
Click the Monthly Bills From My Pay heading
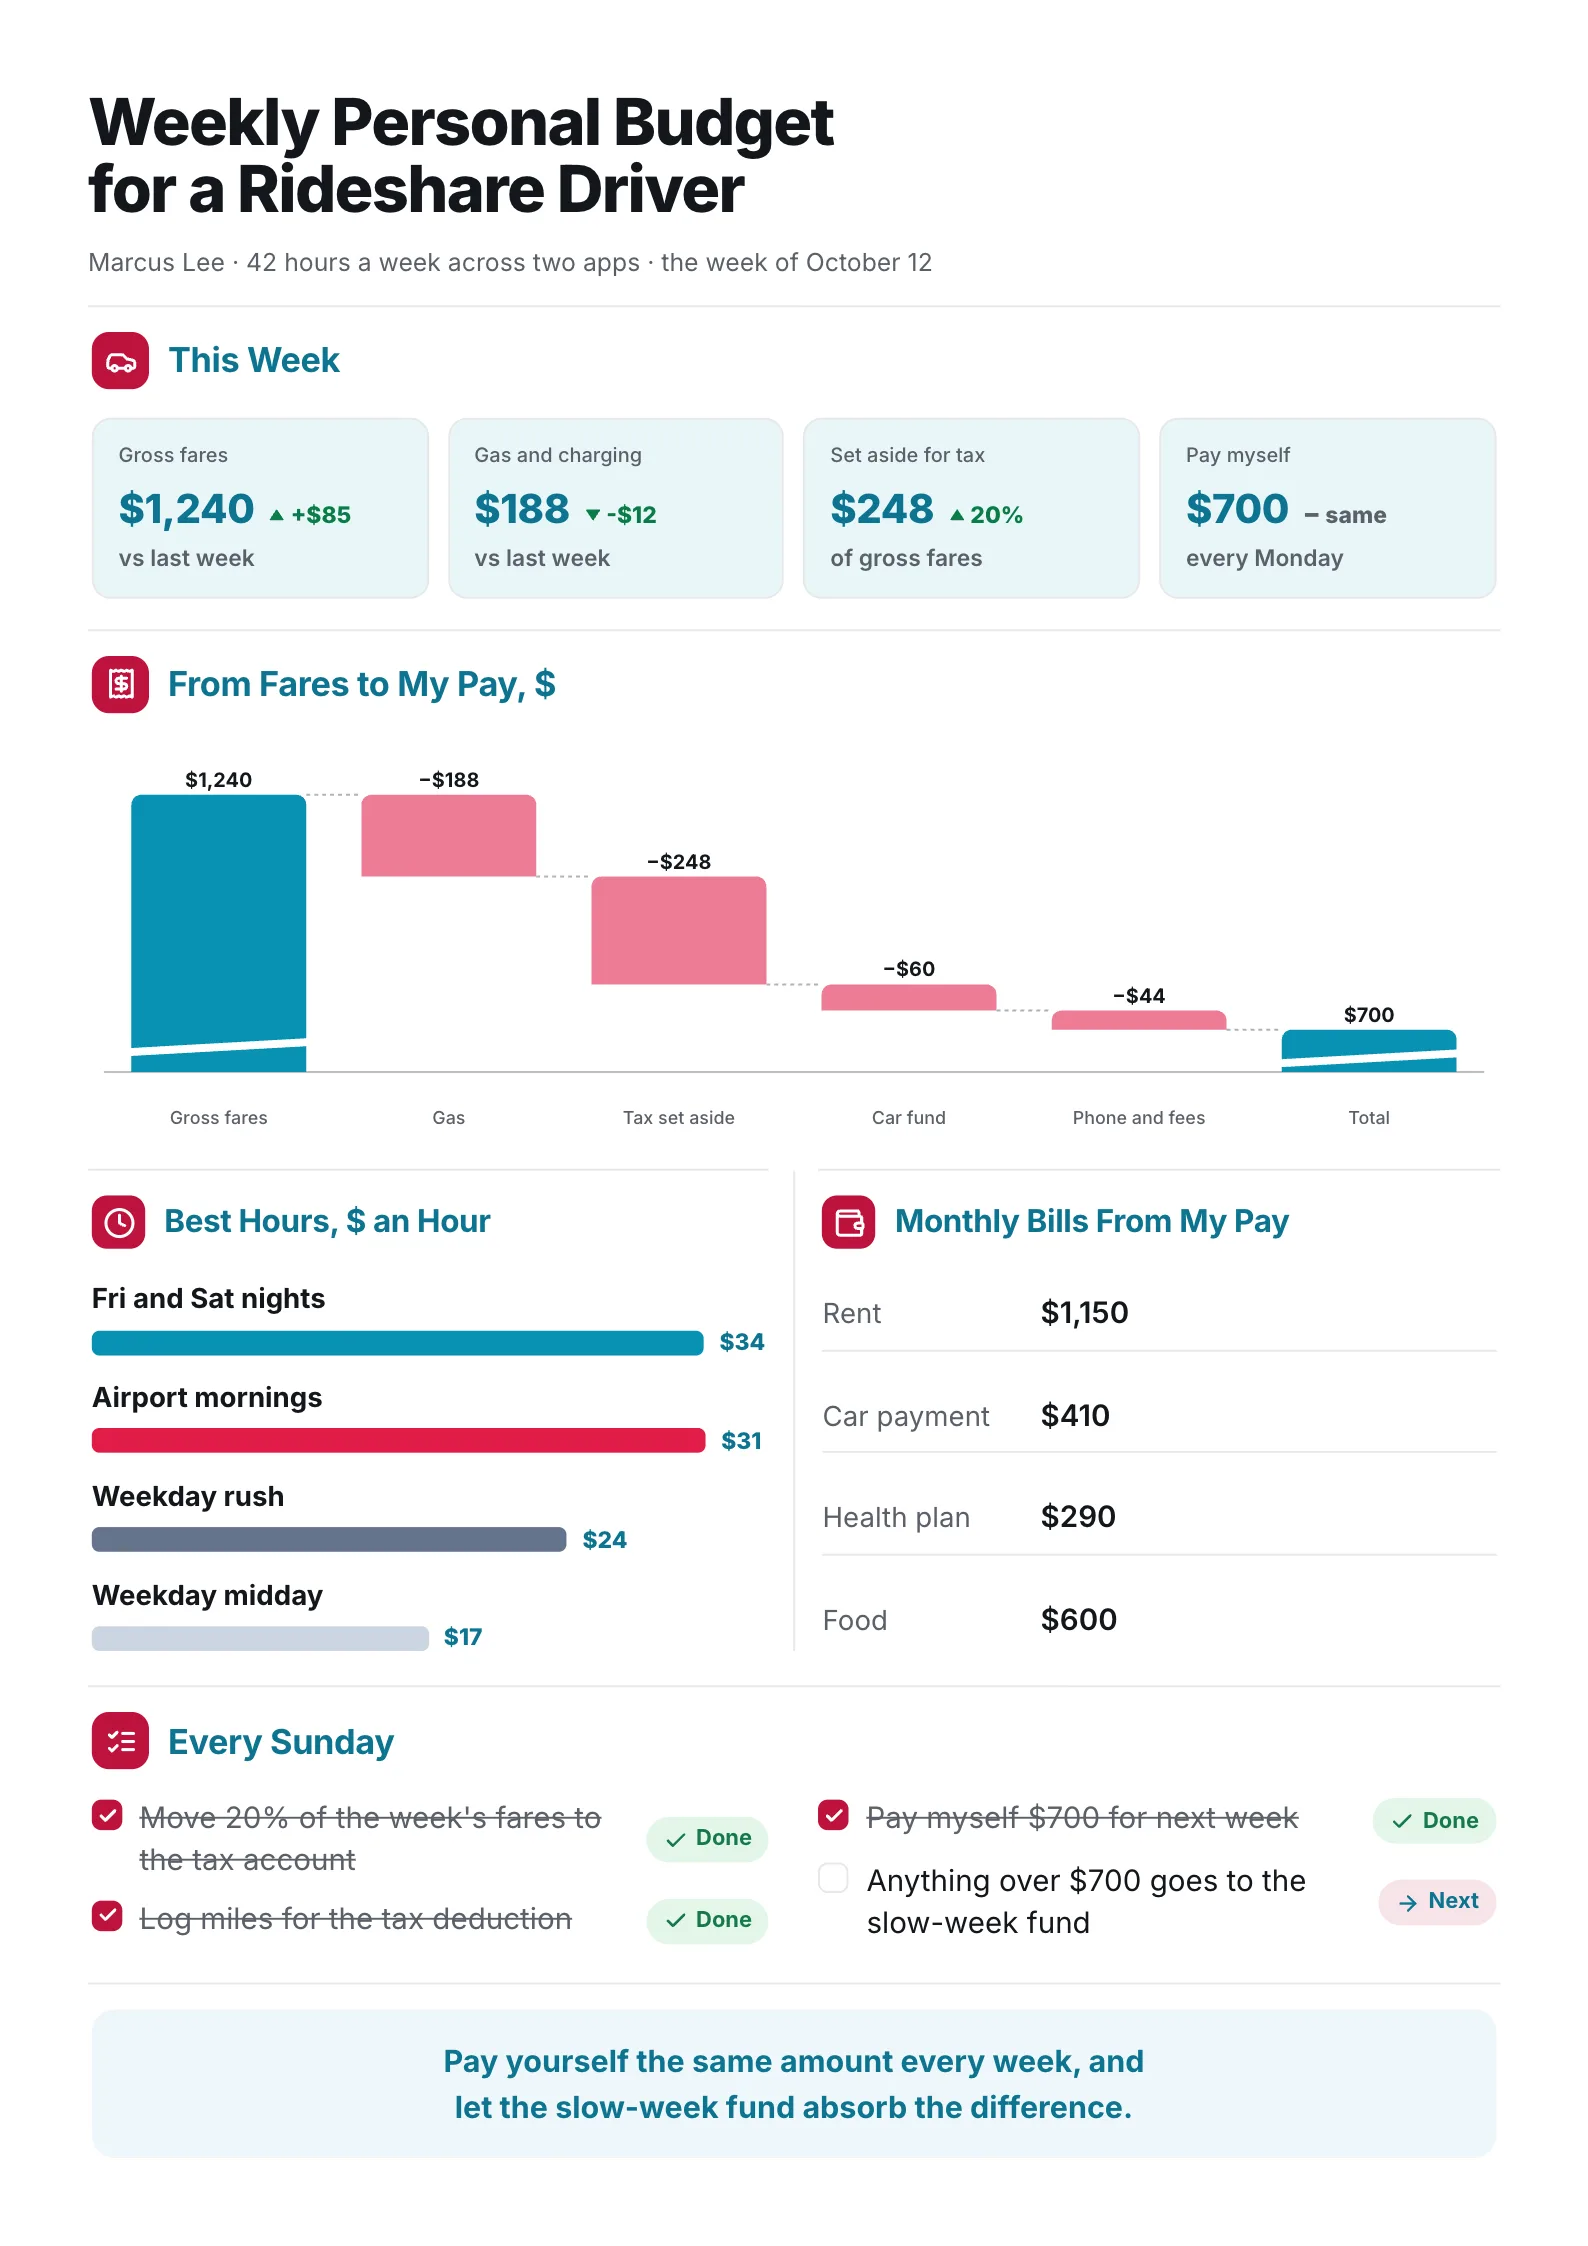[x=1092, y=1222]
